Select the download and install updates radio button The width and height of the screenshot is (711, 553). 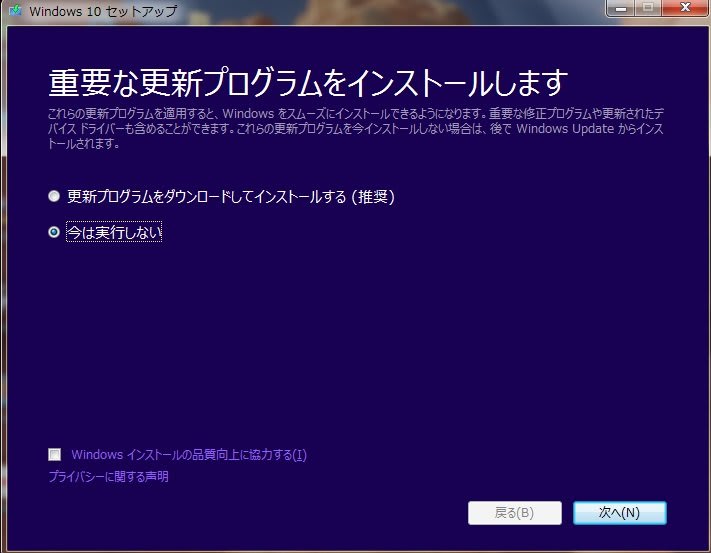point(54,197)
